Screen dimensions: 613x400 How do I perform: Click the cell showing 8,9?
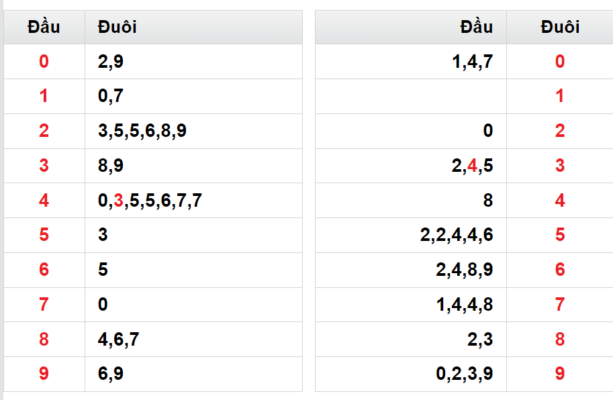pos(194,166)
